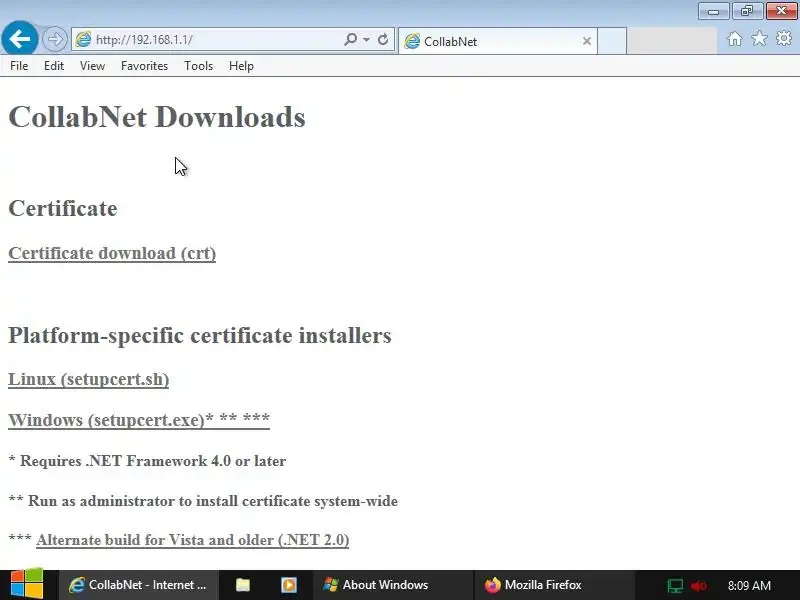Open the address bar dropdown arrow
The height and width of the screenshot is (600, 800).
[x=366, y=39]
